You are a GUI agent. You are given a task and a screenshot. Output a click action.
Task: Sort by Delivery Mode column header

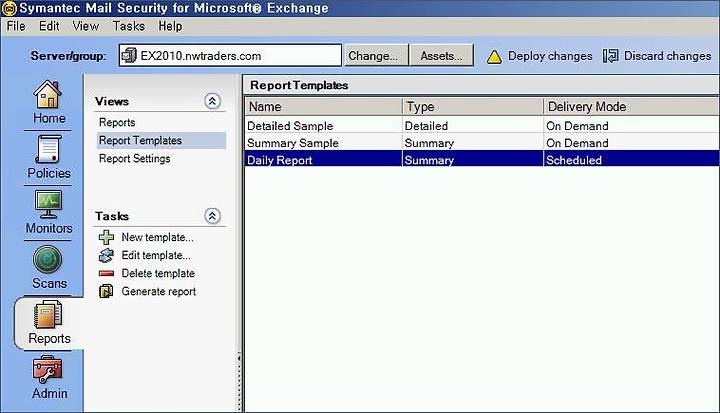pos(631,107)
